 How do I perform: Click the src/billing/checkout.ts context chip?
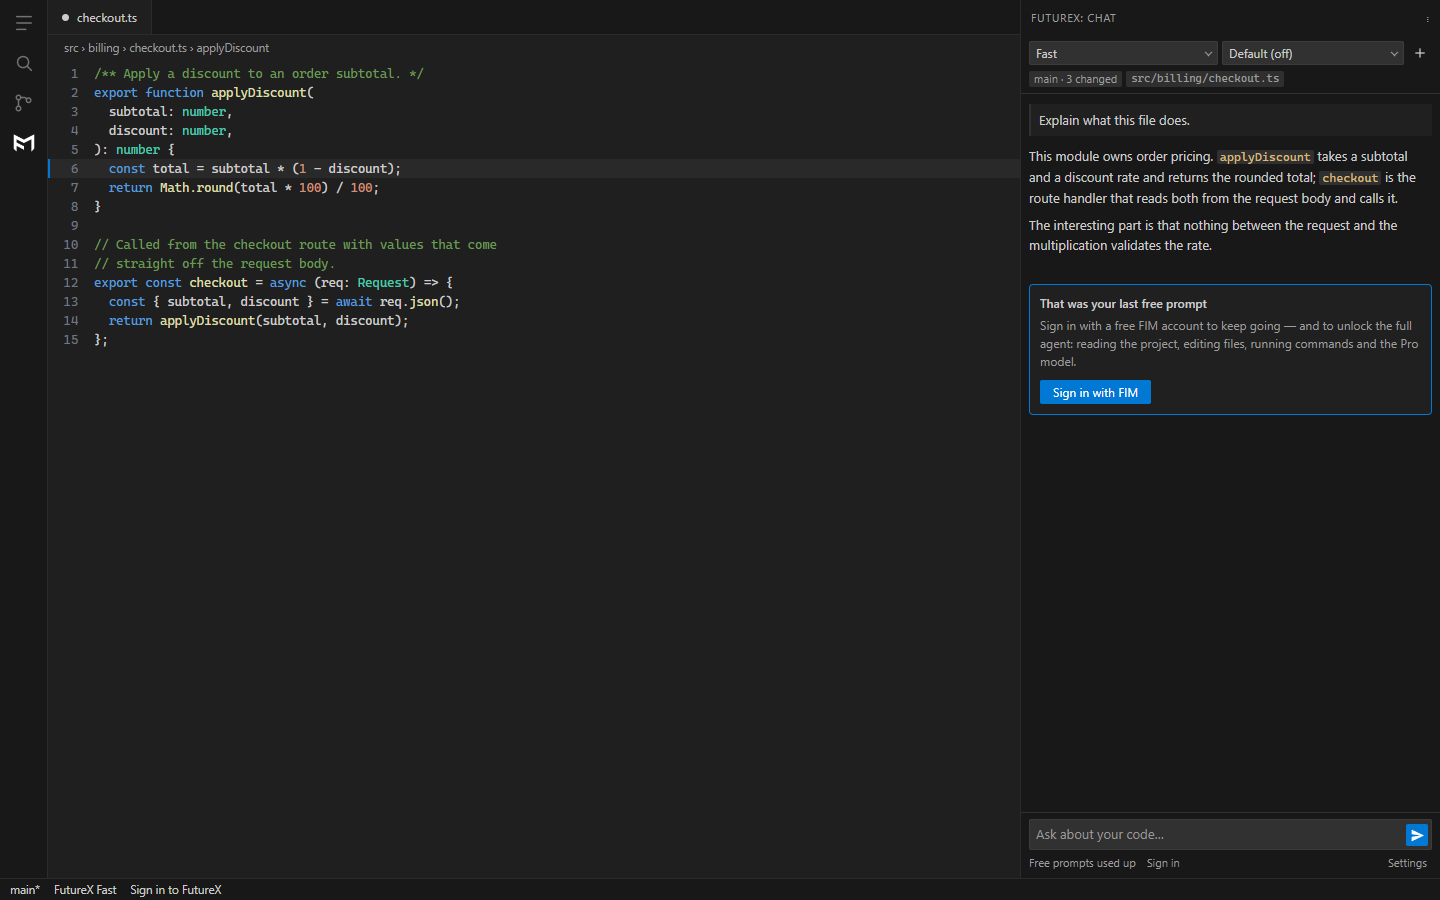coord(1205,79)
